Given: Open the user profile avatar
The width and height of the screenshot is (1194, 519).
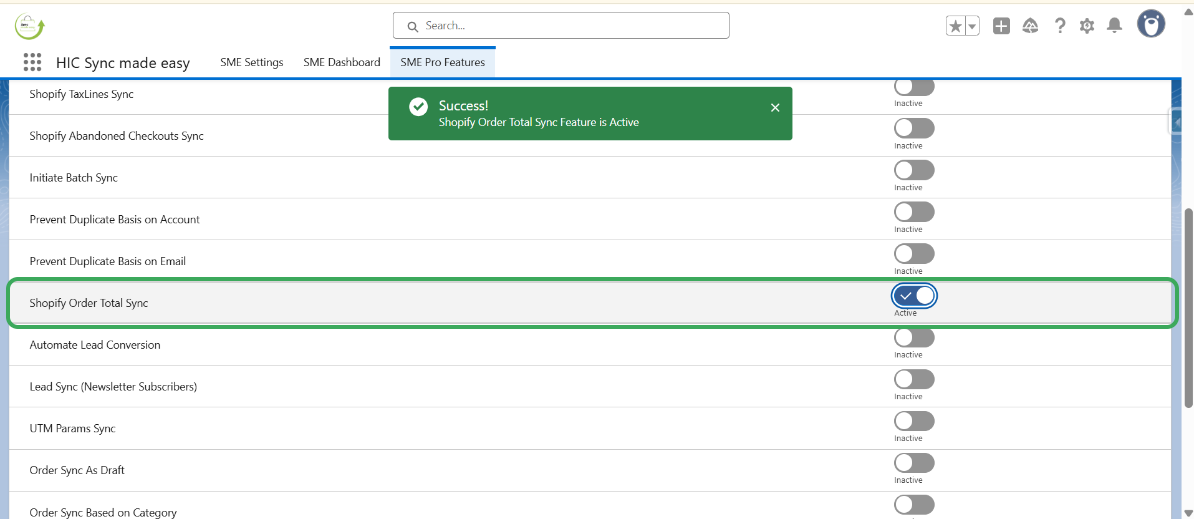Looking at the screenshot, I should click(1151, 24).
